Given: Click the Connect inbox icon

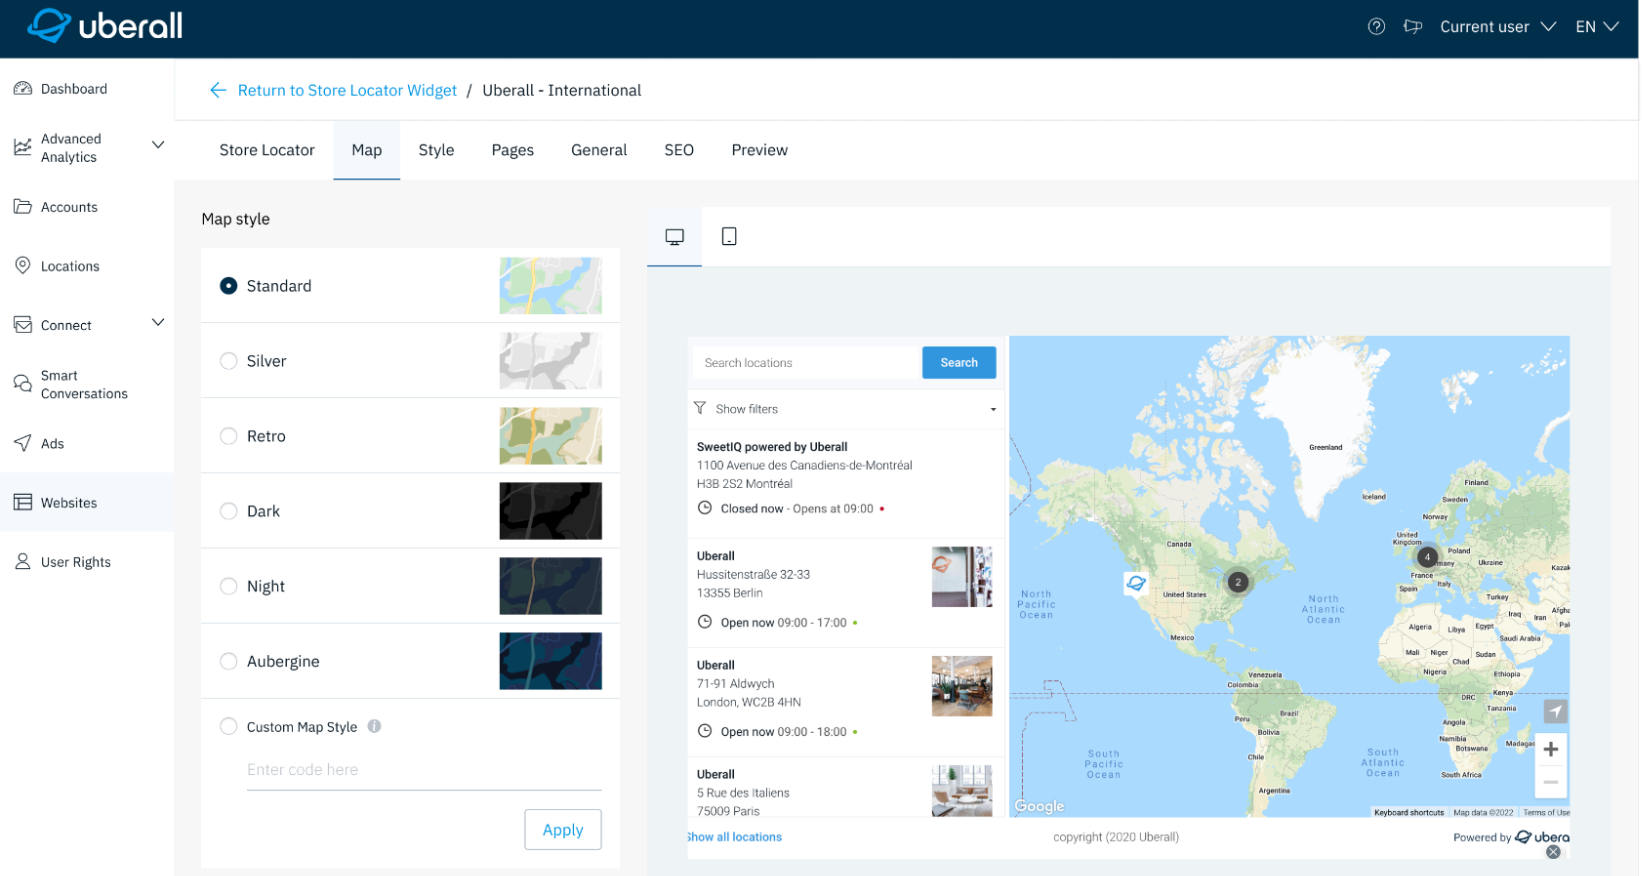Looking at the screenshot, I should [x=23, y=325].
